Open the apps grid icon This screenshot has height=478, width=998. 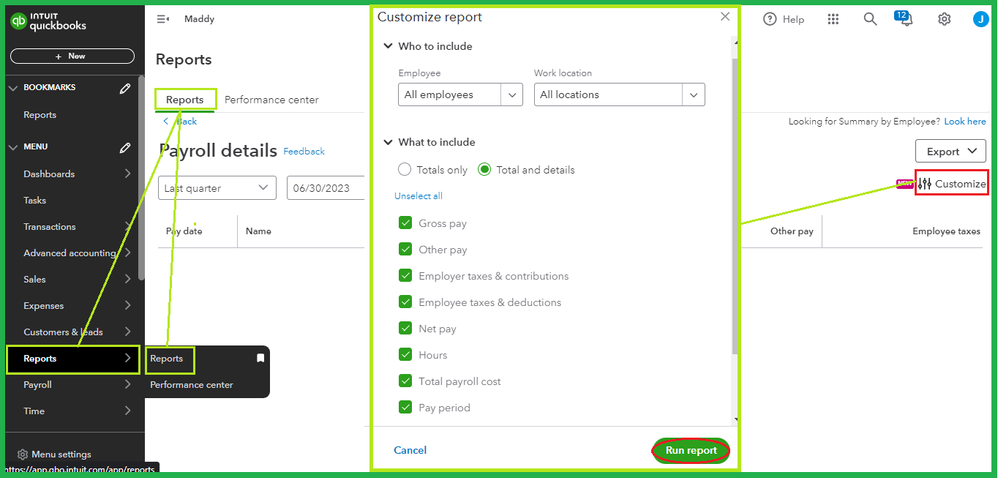833,20
